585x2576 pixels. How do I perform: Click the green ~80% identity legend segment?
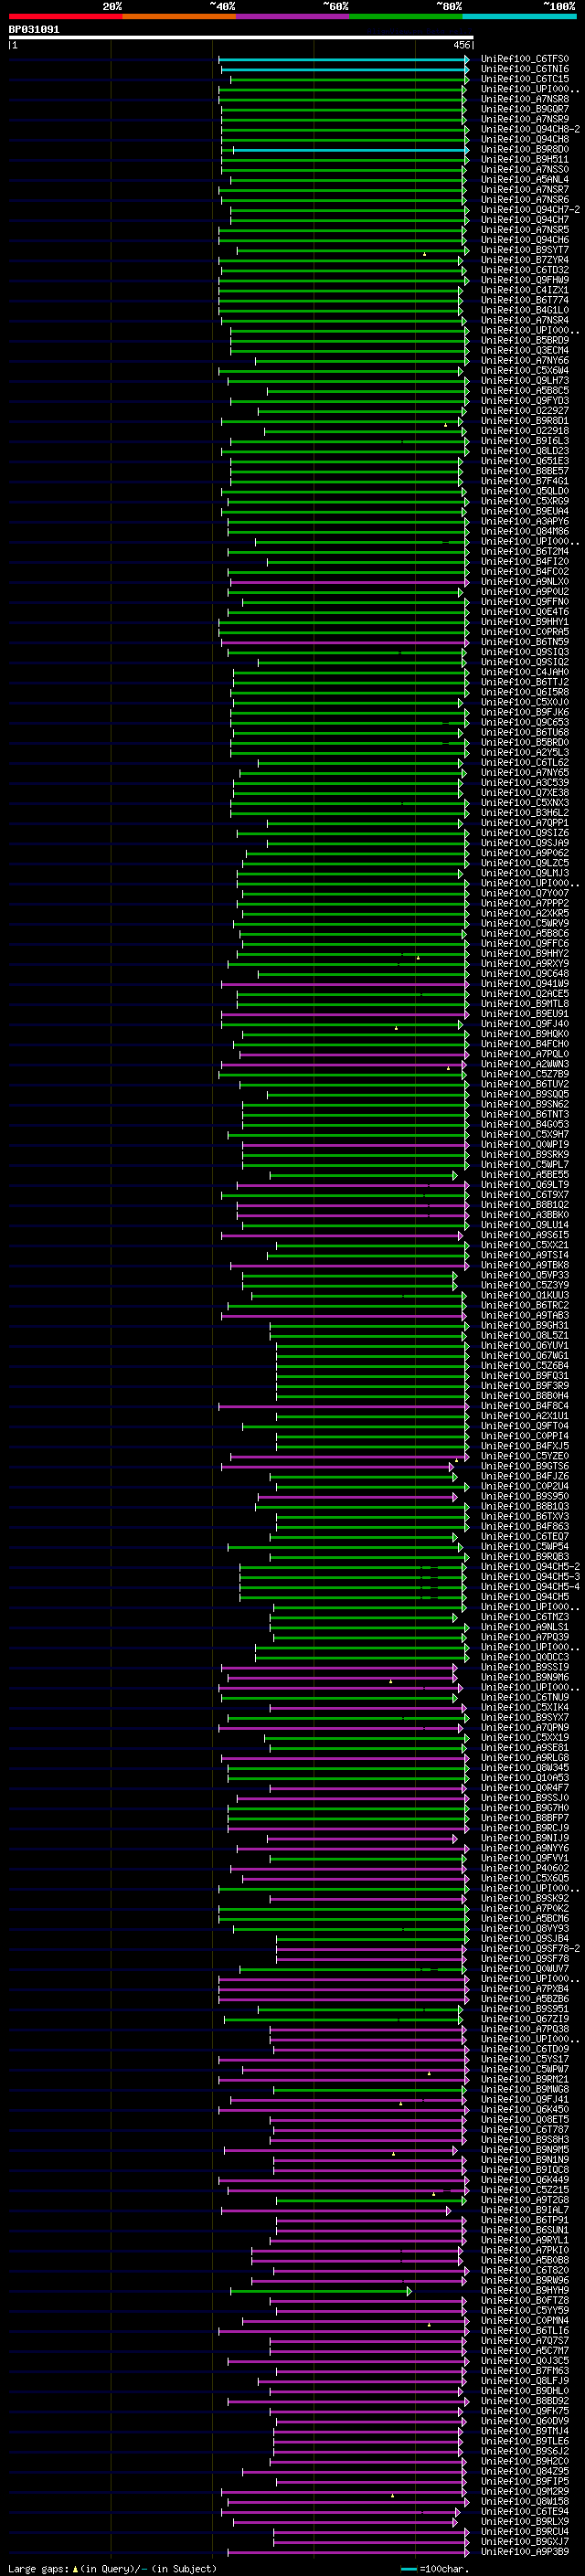point(406,16)
